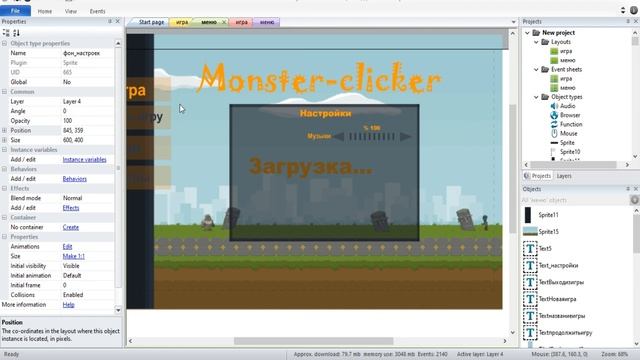Screen dimensions: 640x360
Task: Collapse the Layouts folder in project tree
Action: pos(536,42)
